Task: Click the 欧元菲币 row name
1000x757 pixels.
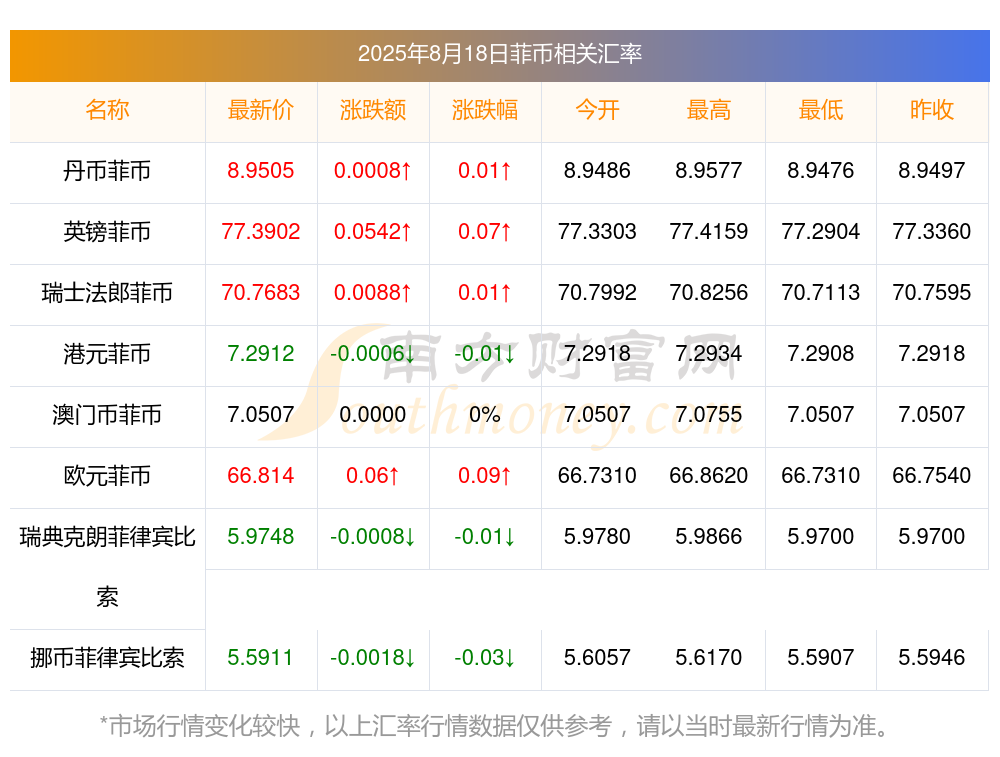Action: [x=107, y=476]
